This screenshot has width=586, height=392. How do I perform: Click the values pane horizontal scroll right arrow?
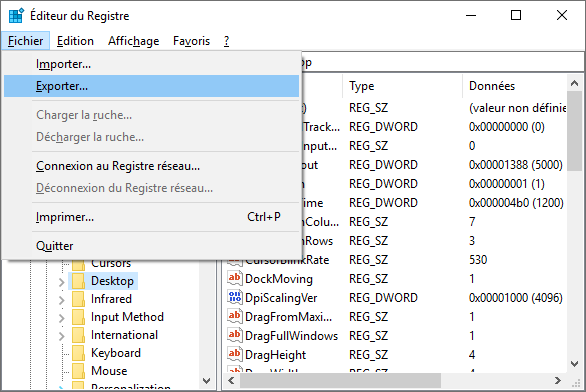click(x=558, y=380)
